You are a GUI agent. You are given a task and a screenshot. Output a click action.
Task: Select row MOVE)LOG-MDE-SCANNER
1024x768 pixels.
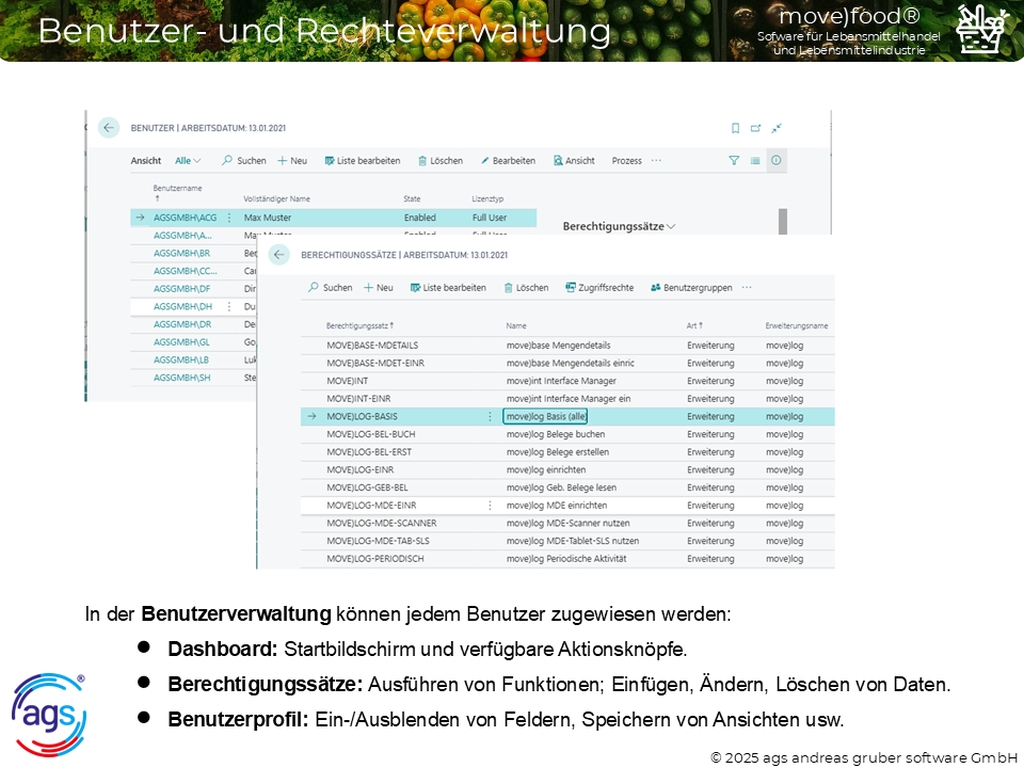click(x=568, y=523)
